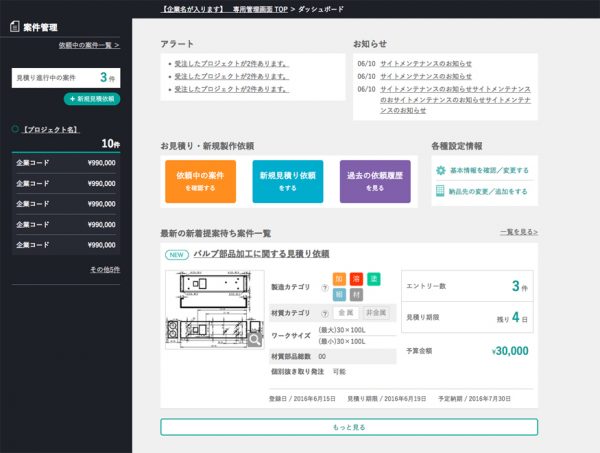Open 依頼中の案件一覧 from the sidebar
The height and width of the screenshot is (453, 600).
(88, 45)
